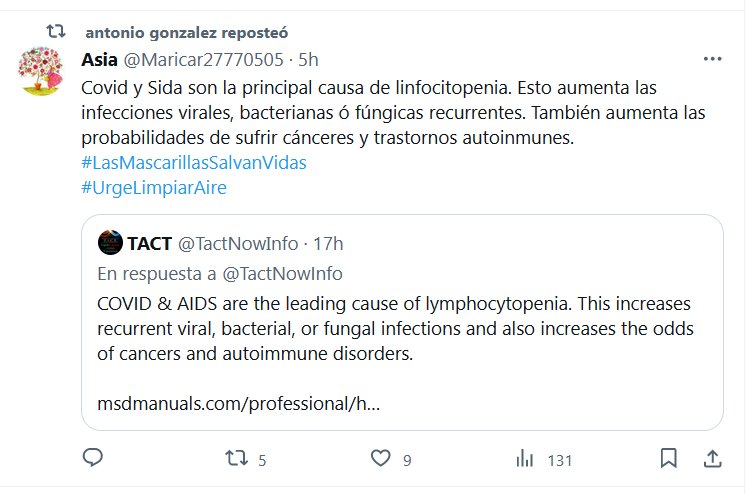Open the #LasMascarillasSalvanVidas hashtag
The image size is (746, 494).
194,163
